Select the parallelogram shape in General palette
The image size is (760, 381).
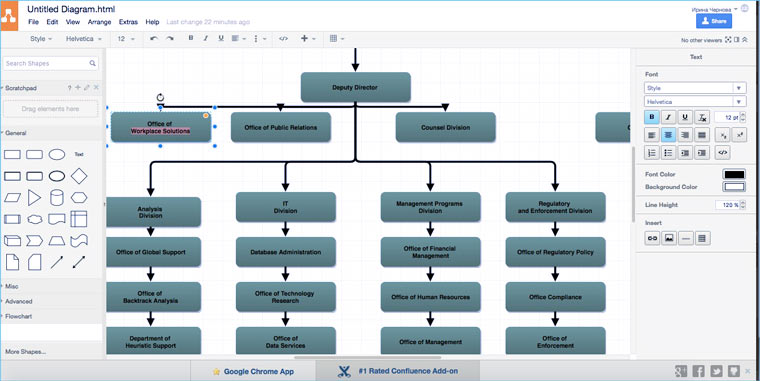12,197
